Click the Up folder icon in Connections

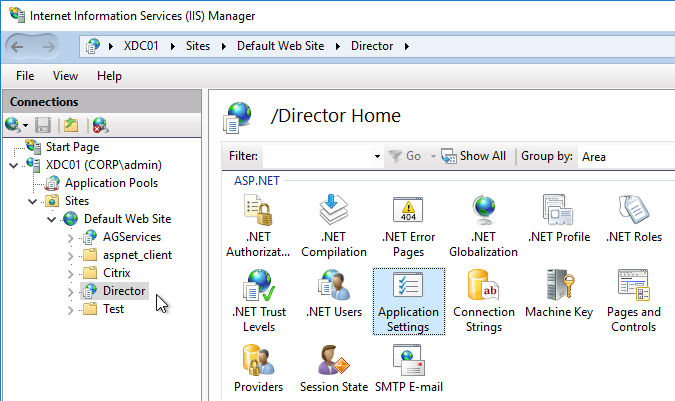click(71, 125)
